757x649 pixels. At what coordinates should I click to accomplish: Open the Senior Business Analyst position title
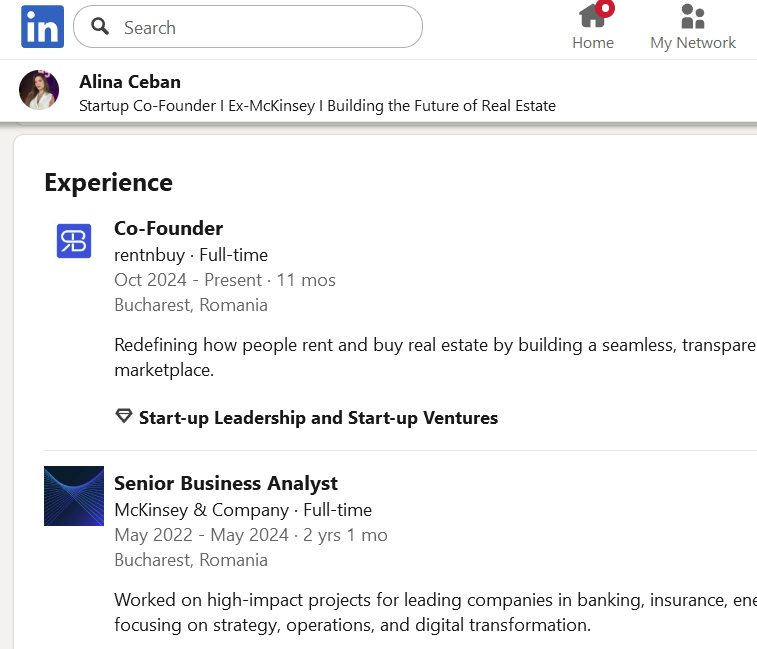point(226,483)
